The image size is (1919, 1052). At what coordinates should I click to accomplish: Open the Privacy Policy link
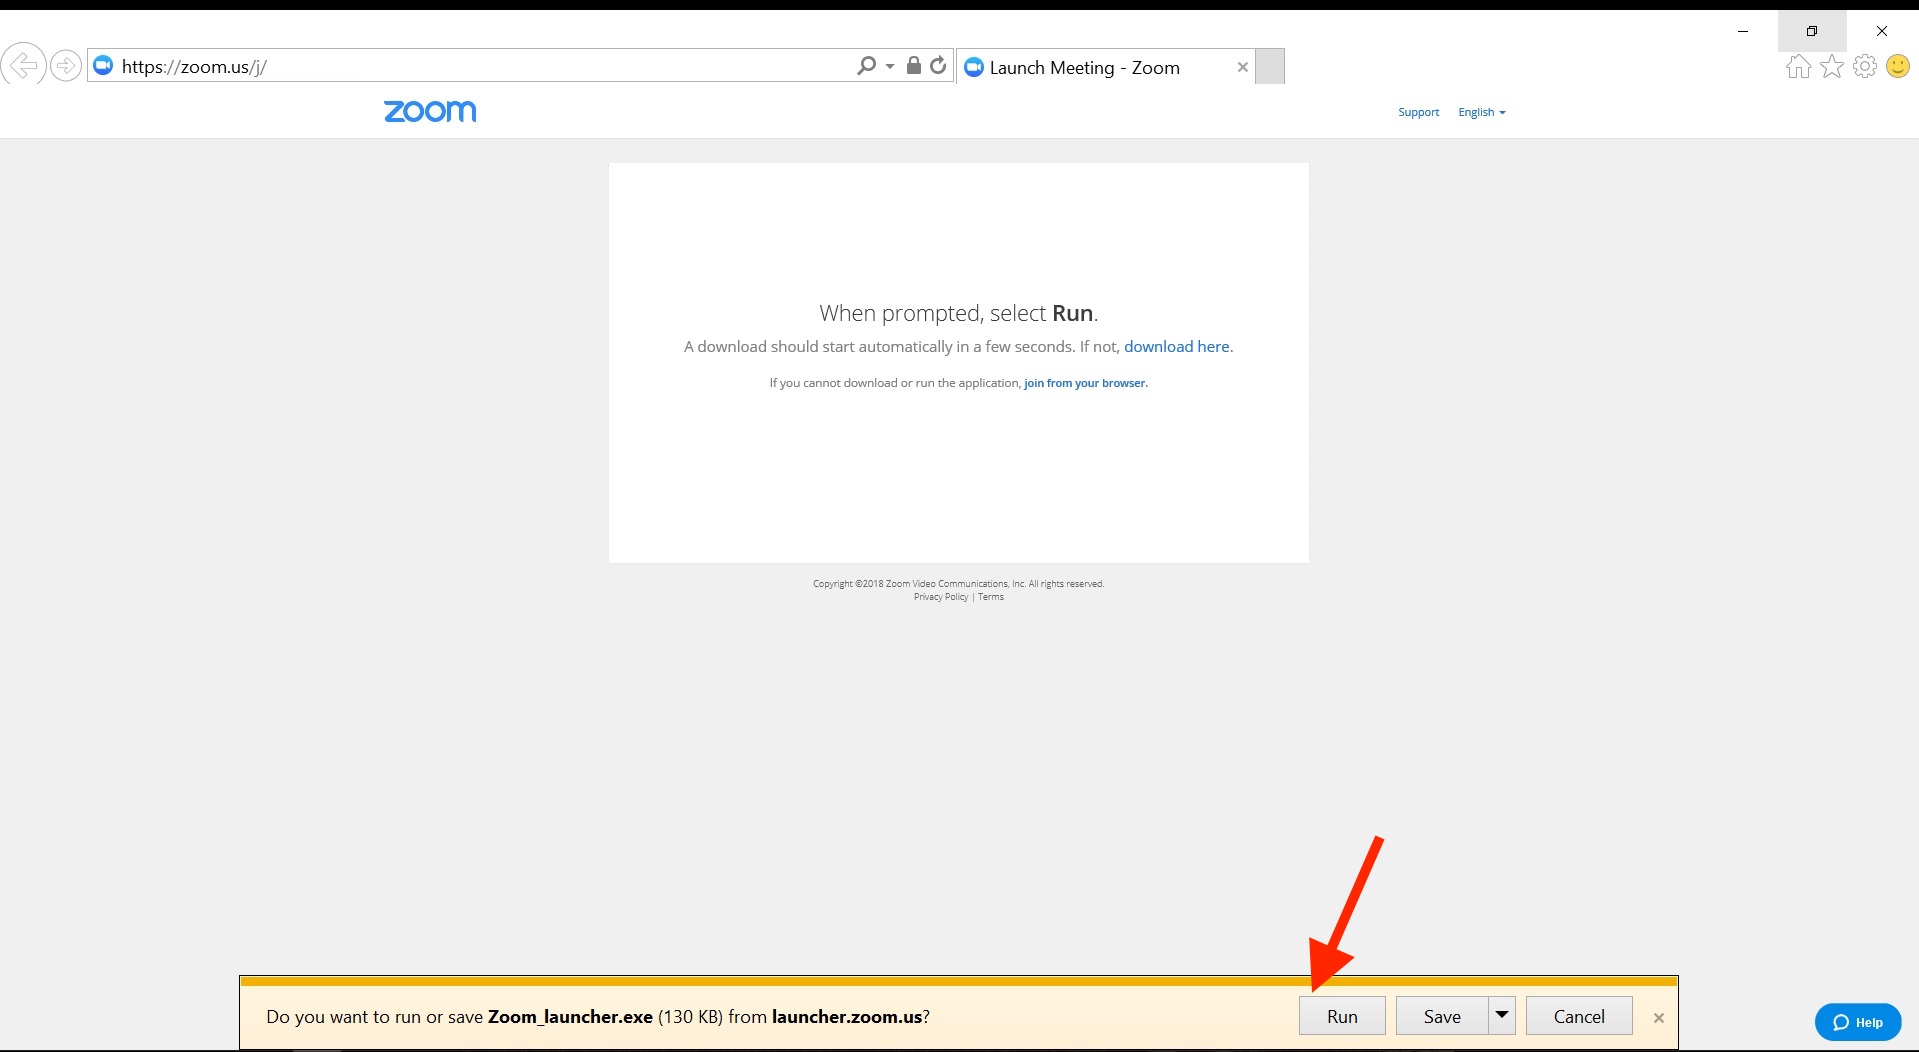941,597
